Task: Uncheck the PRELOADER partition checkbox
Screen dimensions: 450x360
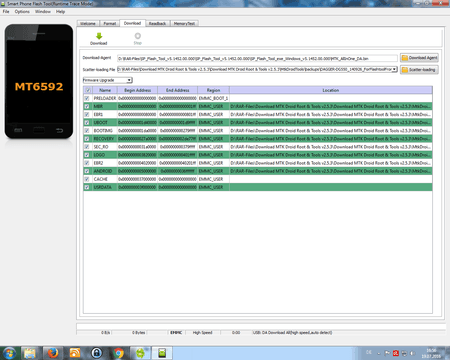Action: (87, 98)
